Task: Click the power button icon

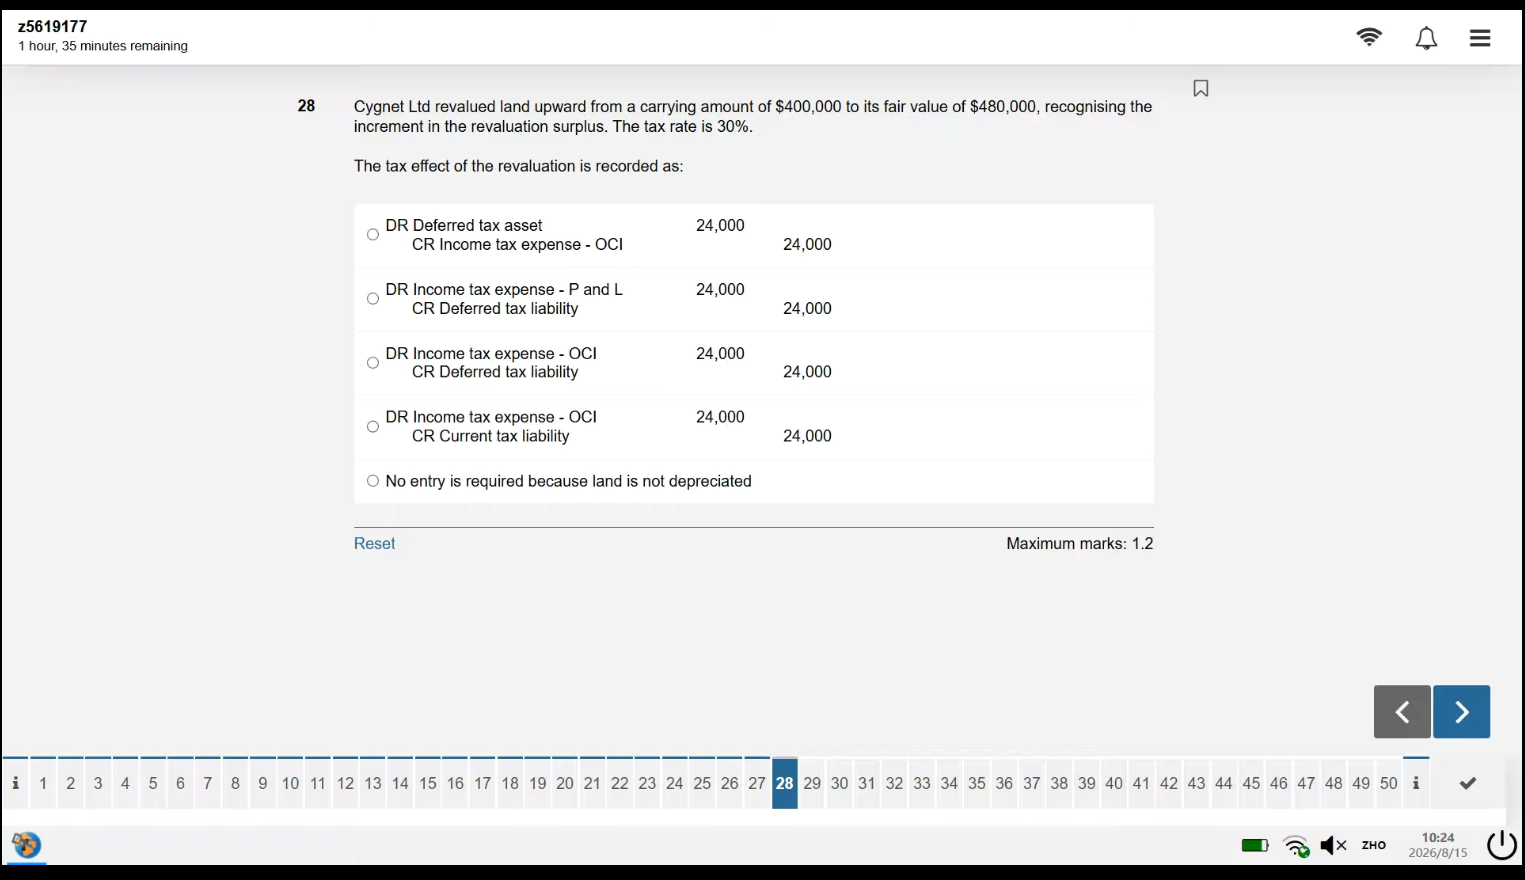Action: click(x=1502, y=845)
